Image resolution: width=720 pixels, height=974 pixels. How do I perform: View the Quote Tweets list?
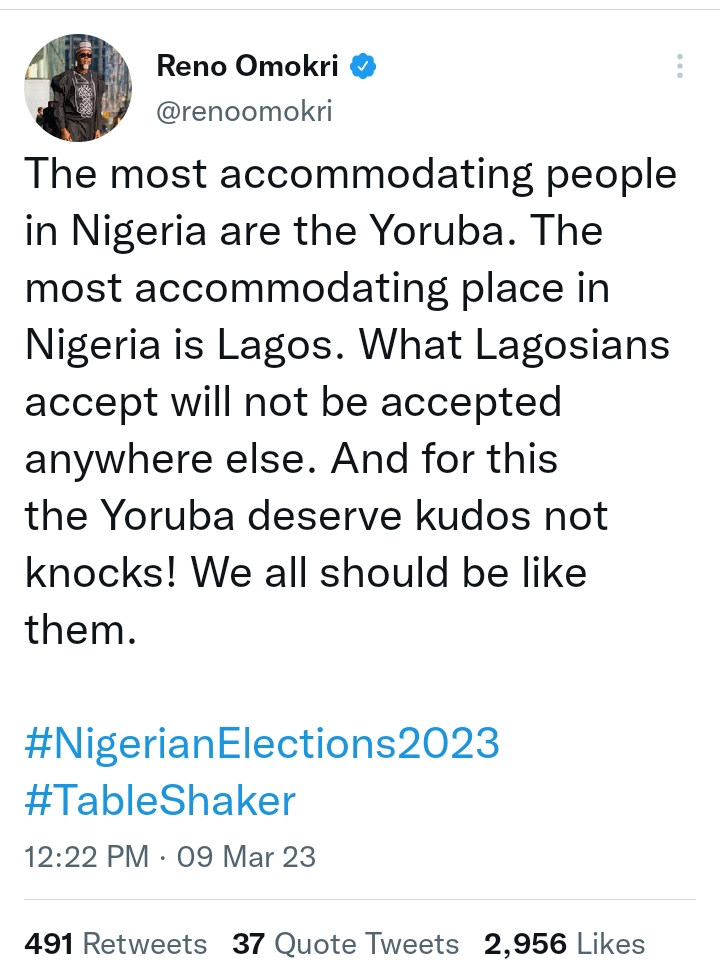point(366,943)
